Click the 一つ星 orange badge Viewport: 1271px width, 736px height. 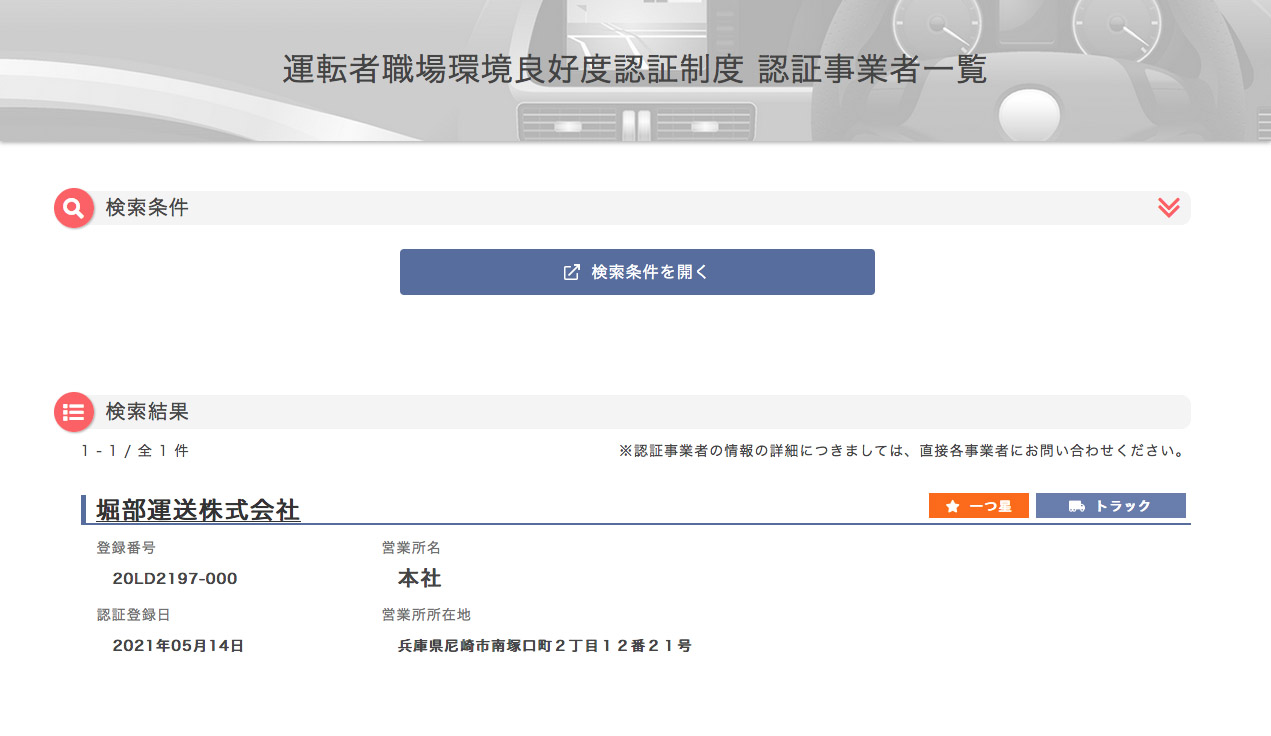979,506
